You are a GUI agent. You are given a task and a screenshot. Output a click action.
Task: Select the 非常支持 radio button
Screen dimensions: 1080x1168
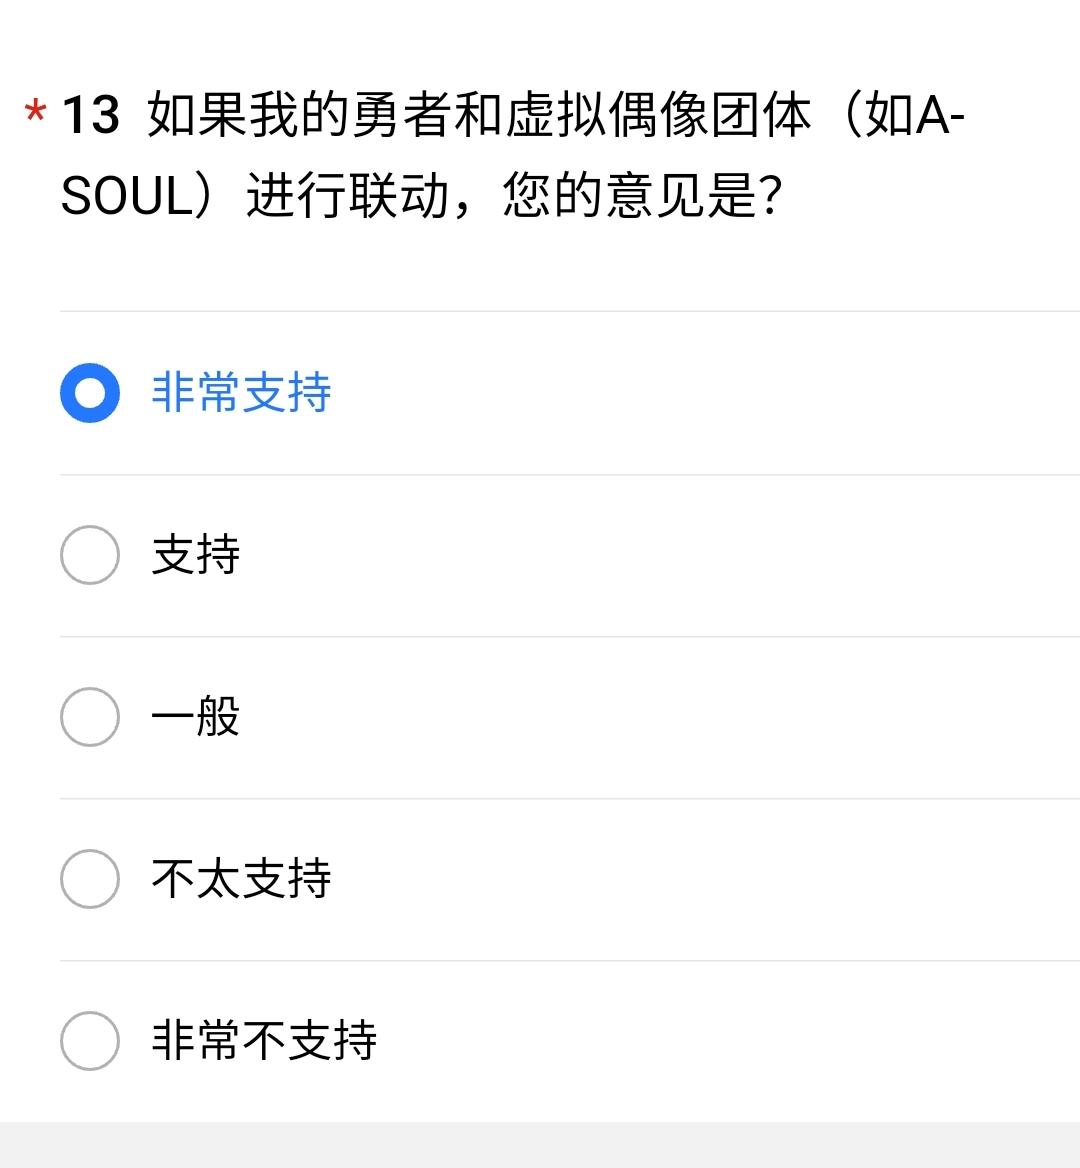point(90,393)
